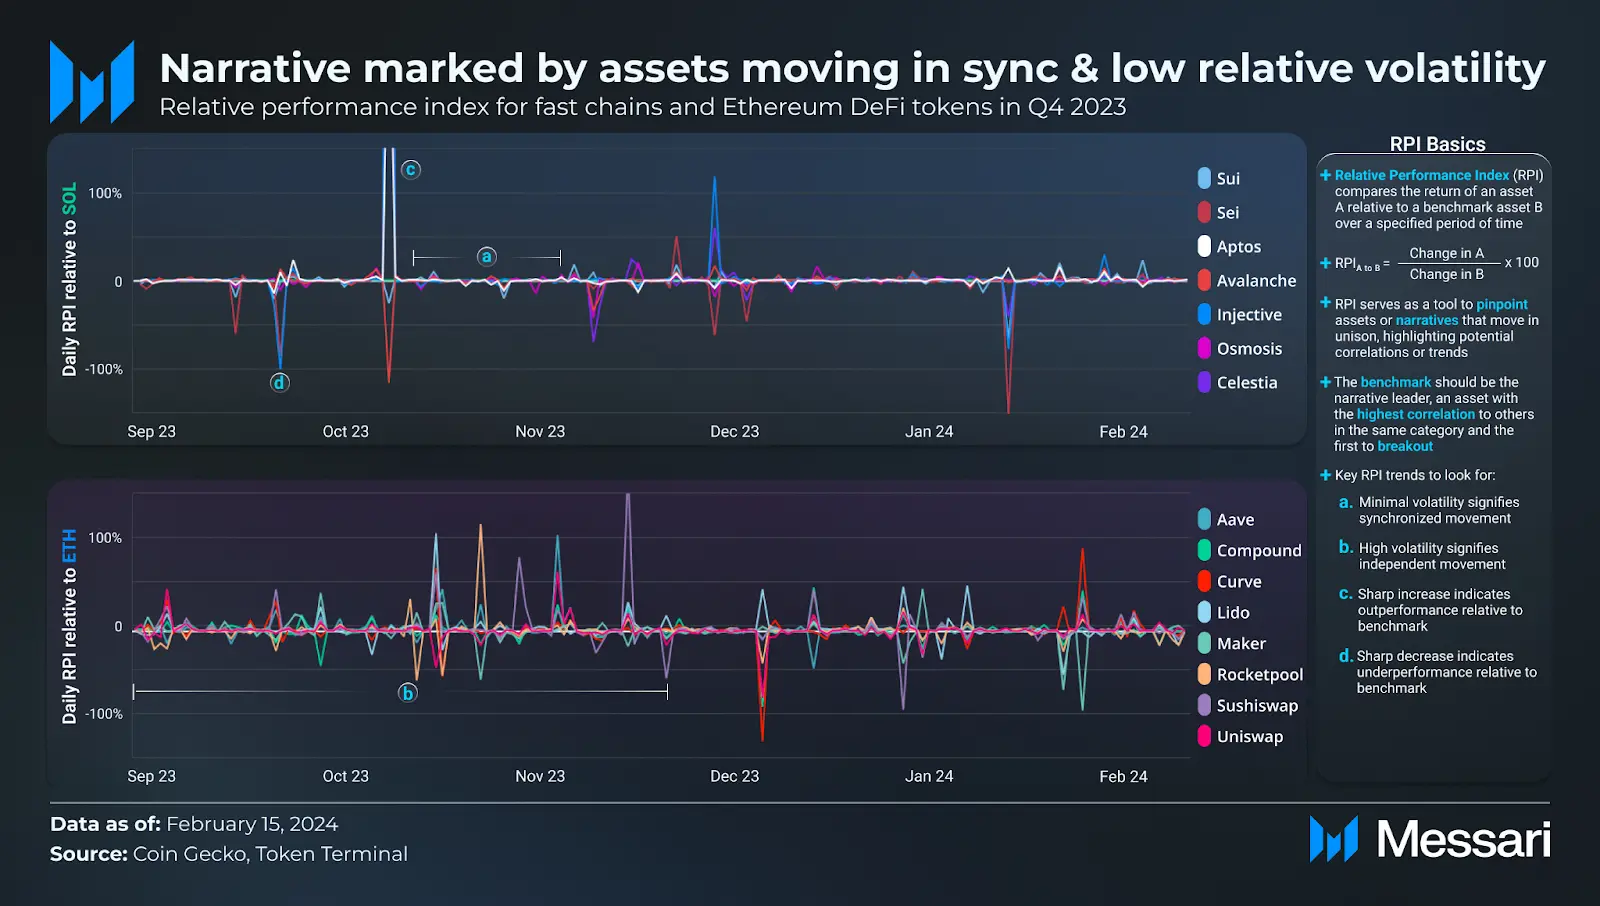Toggle the Uniswap series in the ETH legend

[1248, 737]
